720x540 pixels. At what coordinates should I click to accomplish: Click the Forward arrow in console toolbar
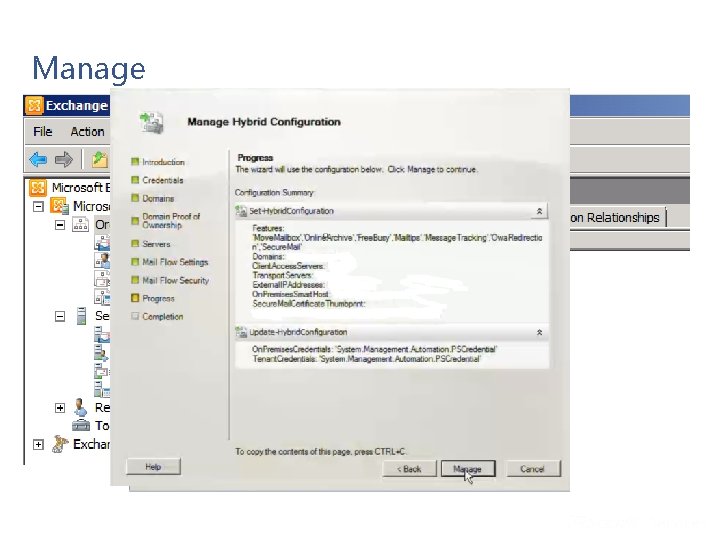coord(64,160)
